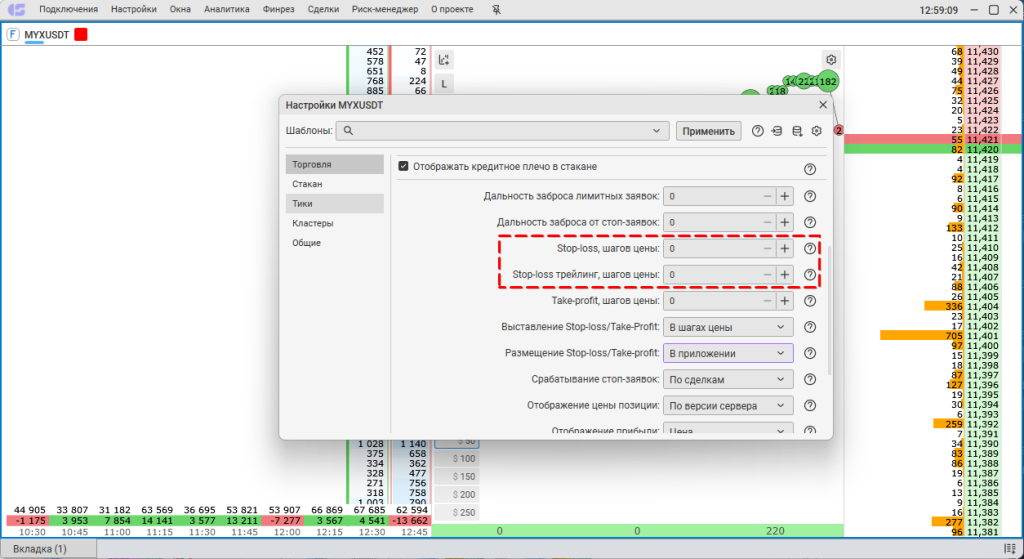Click the pin icon in the menu bar

coord(499,10)
